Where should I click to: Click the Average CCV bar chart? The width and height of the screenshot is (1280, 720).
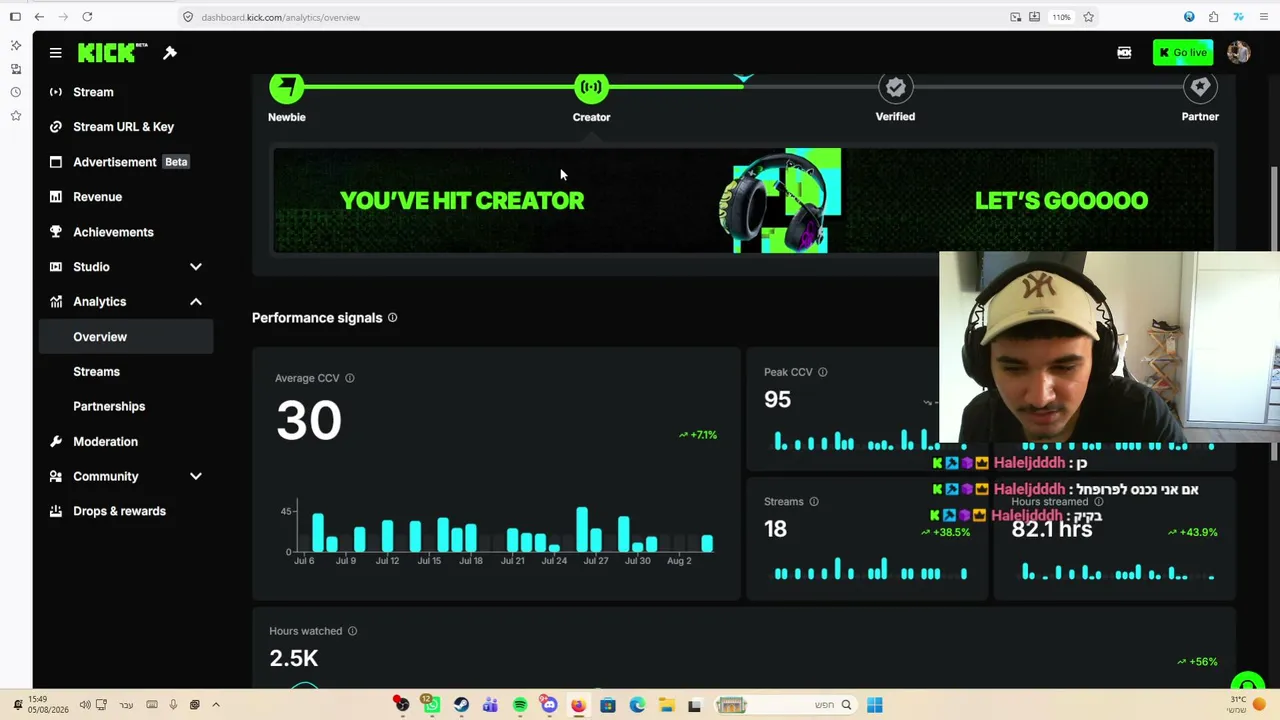[x=497, y=530]
